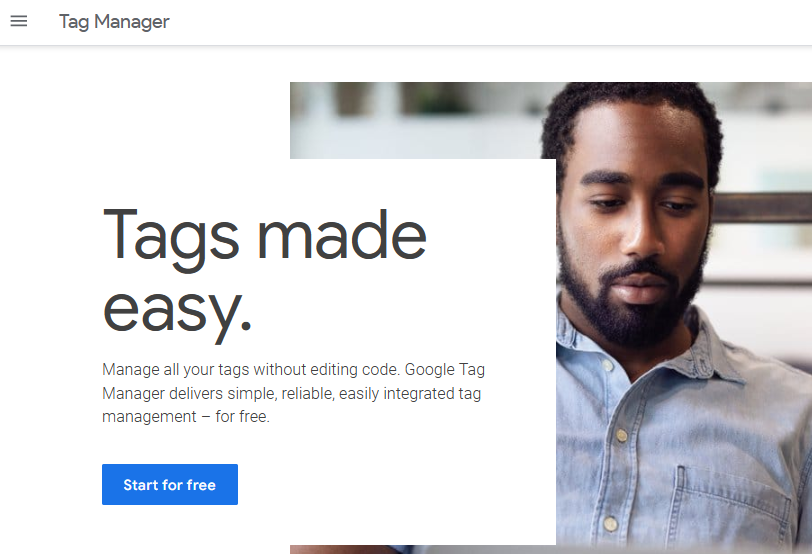
Task: Click the word "Tags" in the headline
Action: click(x=171, y=235)
